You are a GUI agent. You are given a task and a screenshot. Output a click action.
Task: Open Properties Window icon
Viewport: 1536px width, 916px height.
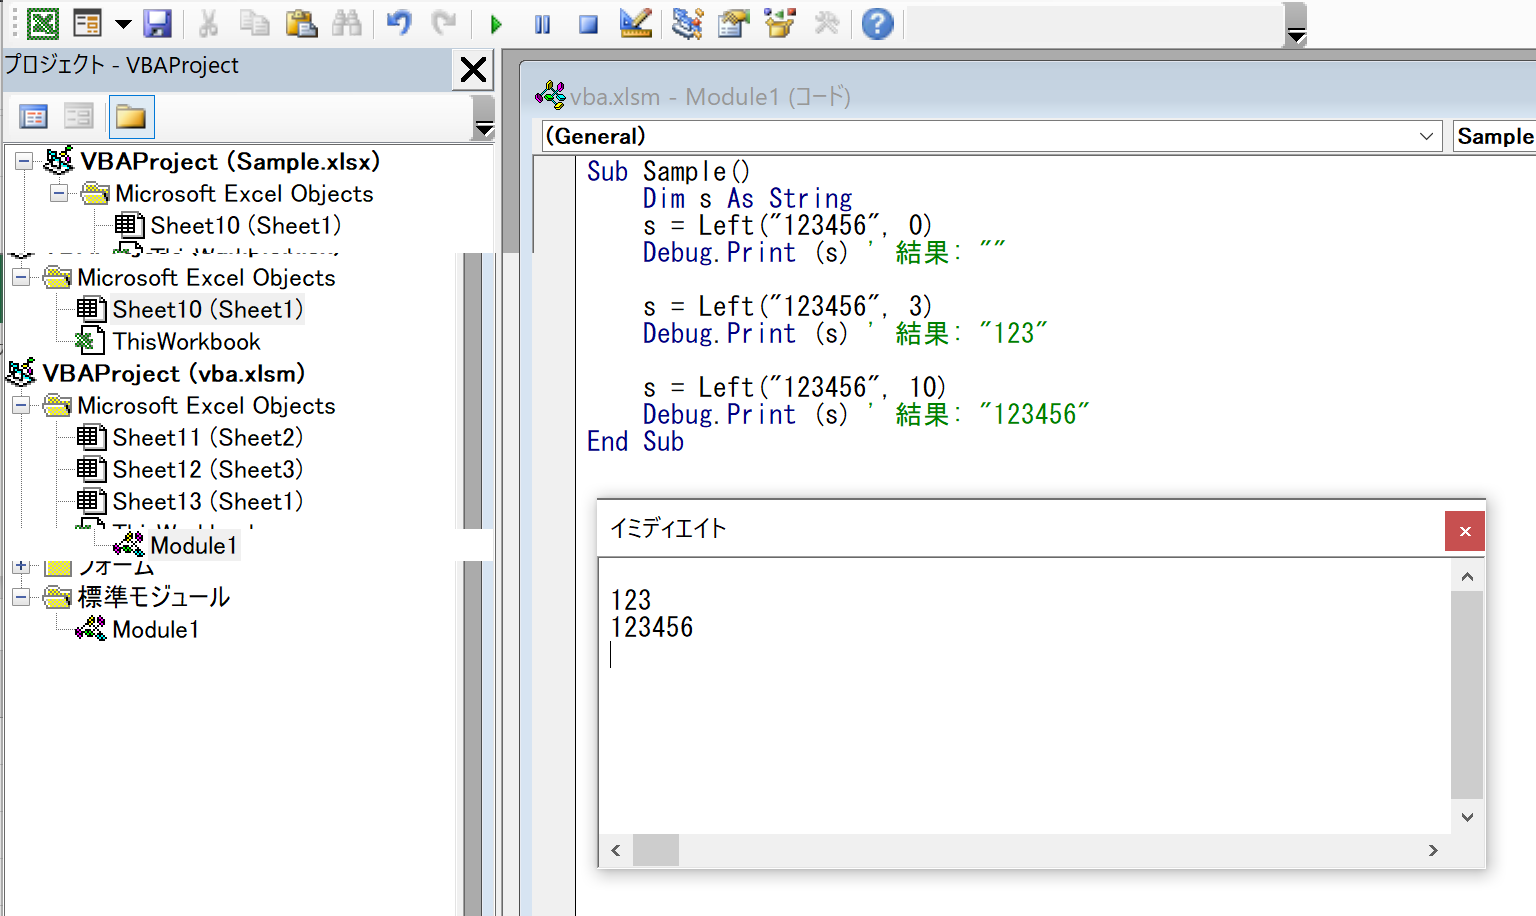point(734,23)
